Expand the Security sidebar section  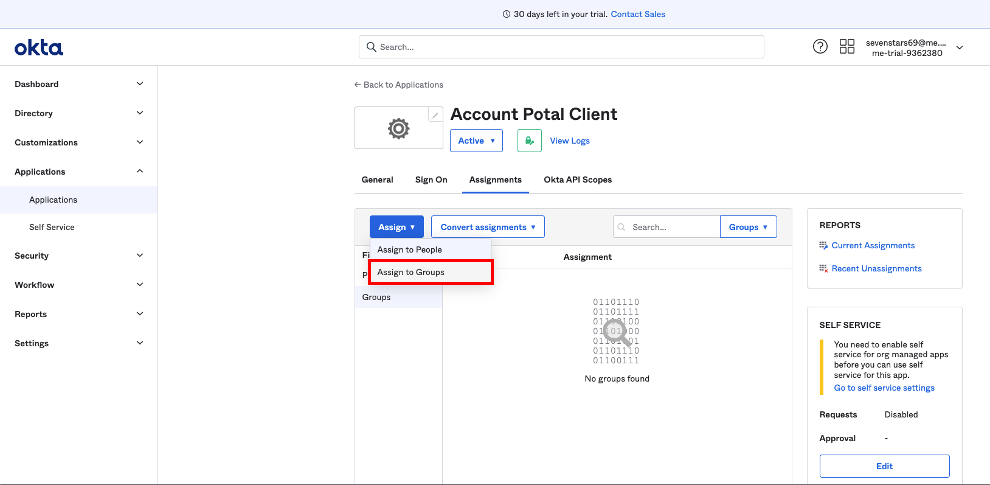78,256
